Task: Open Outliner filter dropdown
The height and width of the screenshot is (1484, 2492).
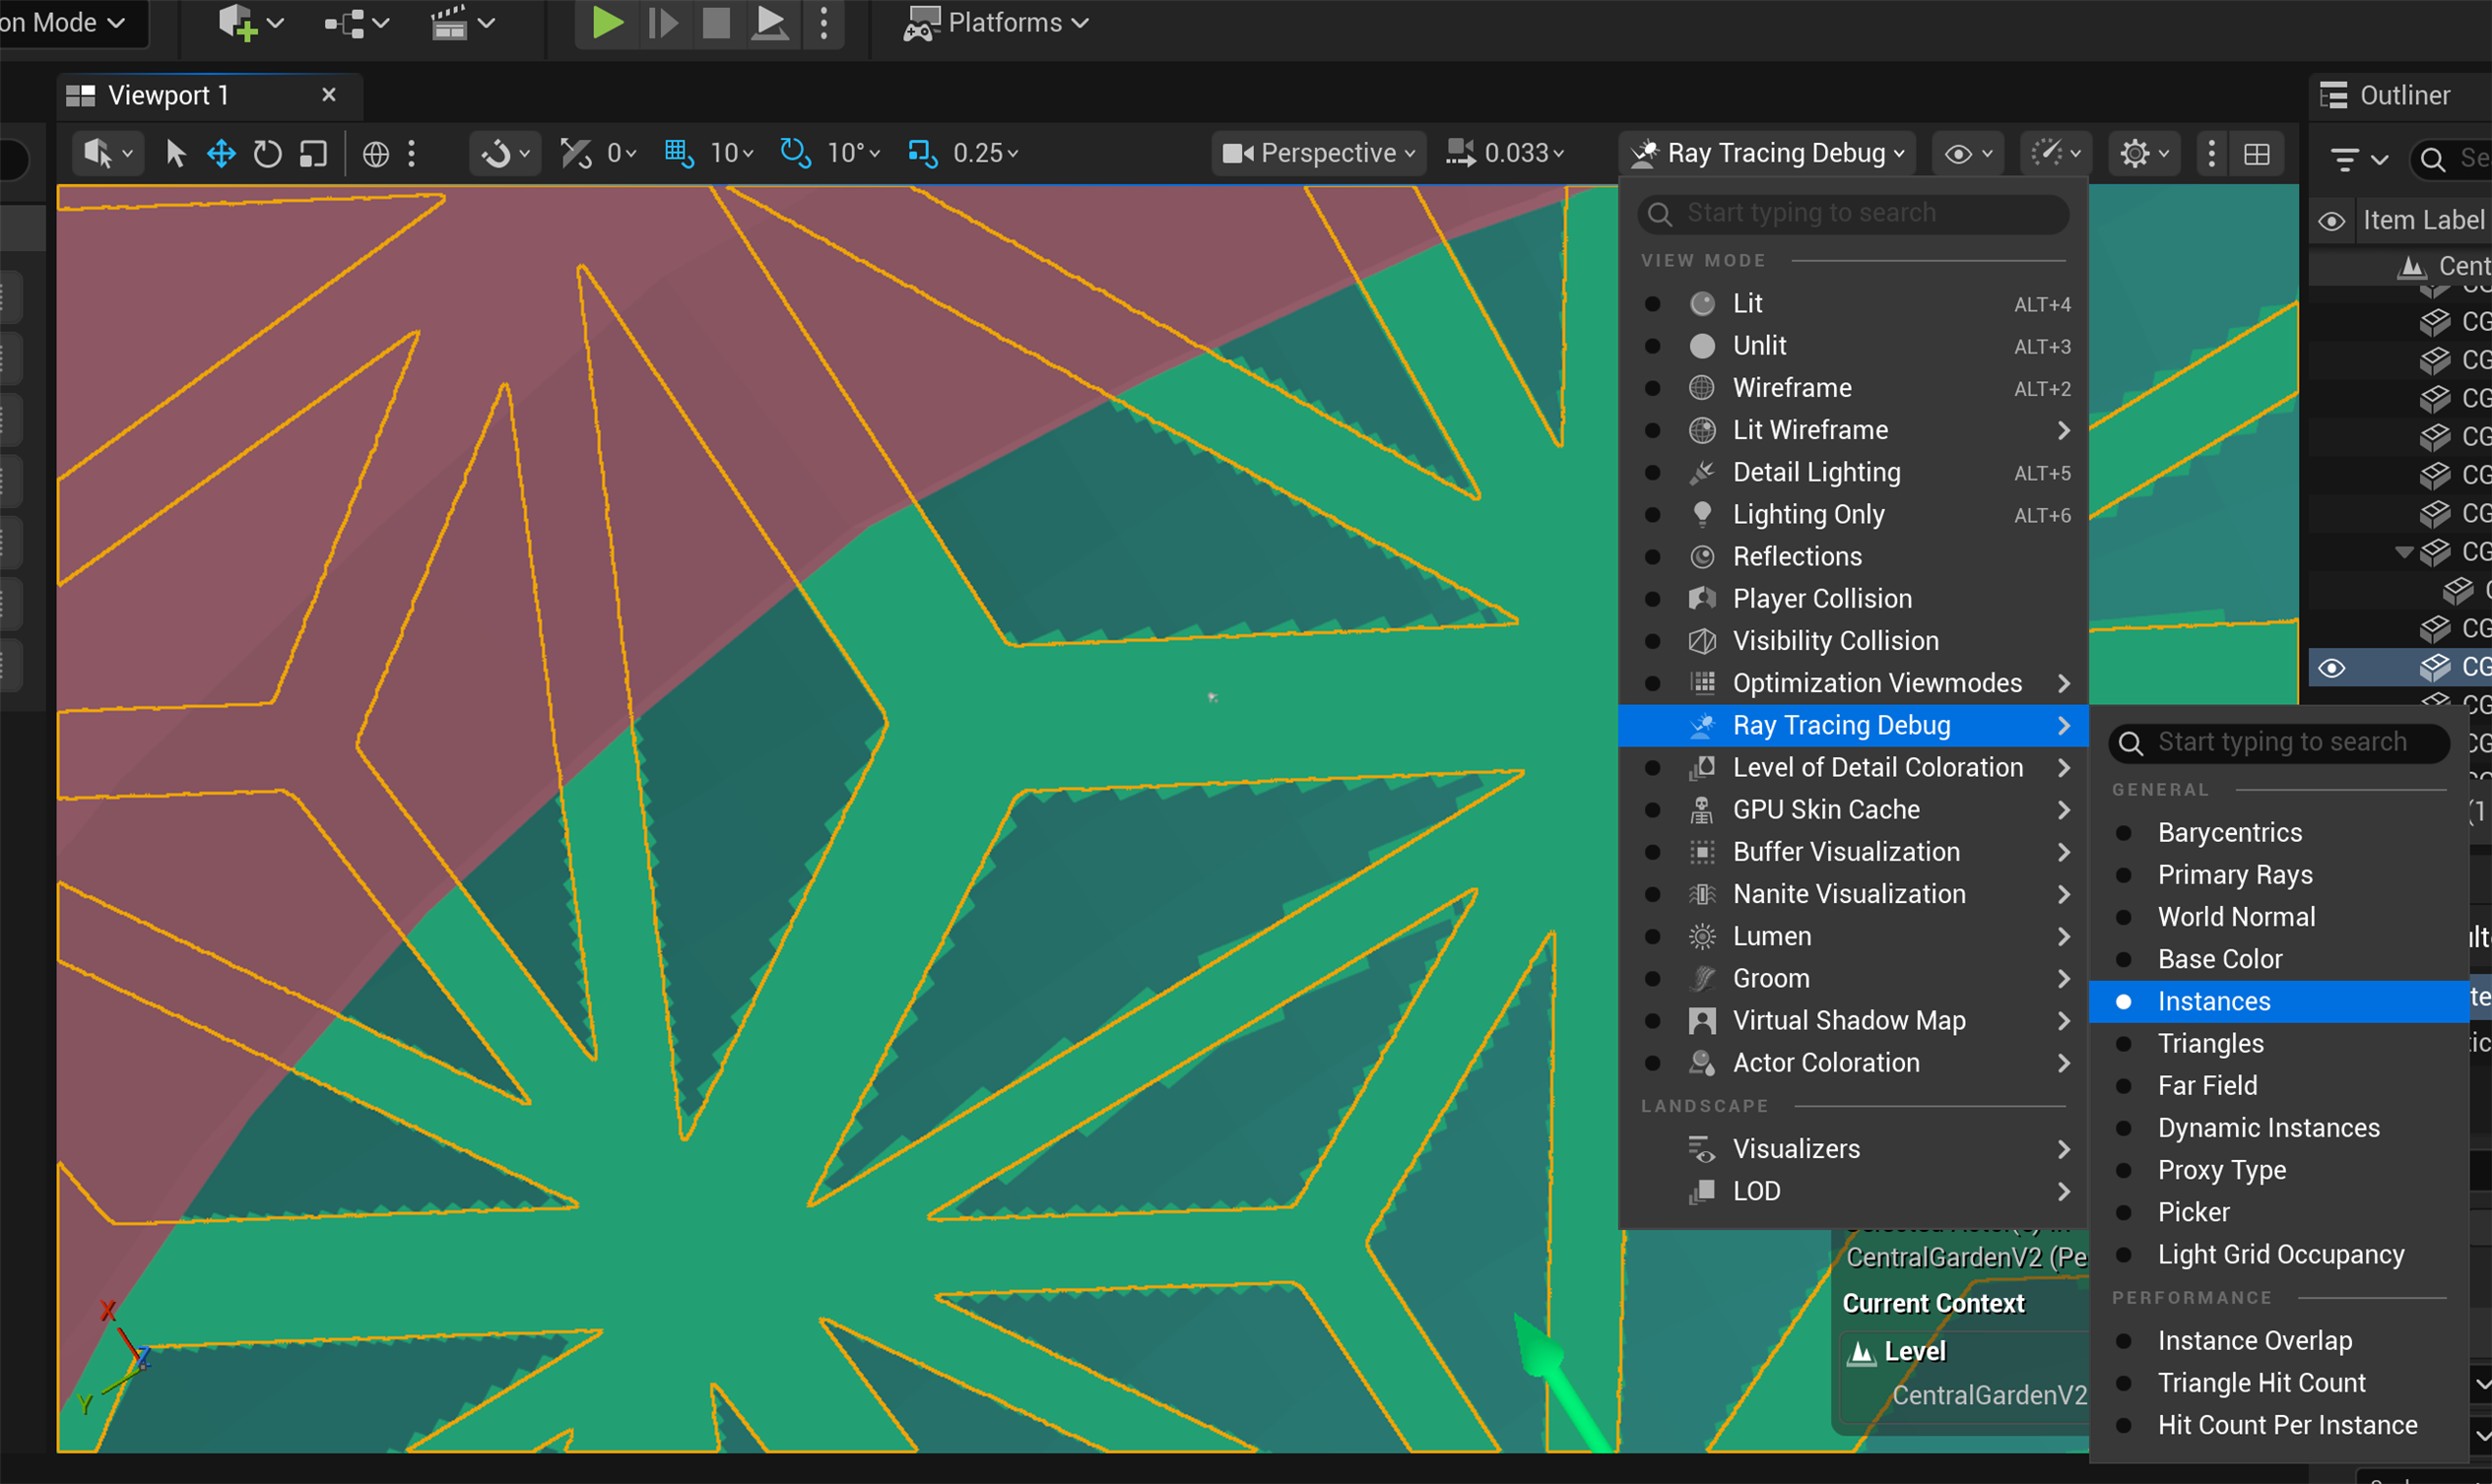Action: [x=2358, y=158]
